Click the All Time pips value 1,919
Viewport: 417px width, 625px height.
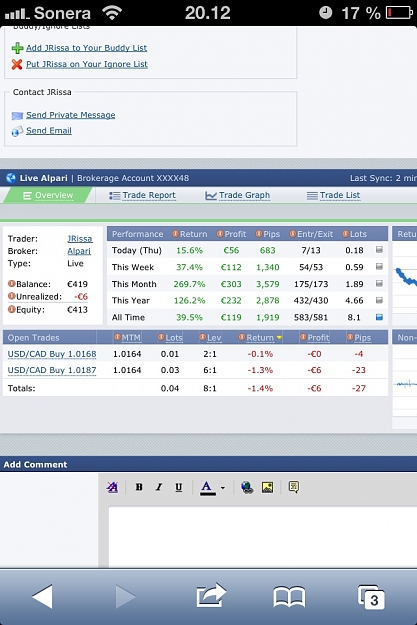[268, 318]
